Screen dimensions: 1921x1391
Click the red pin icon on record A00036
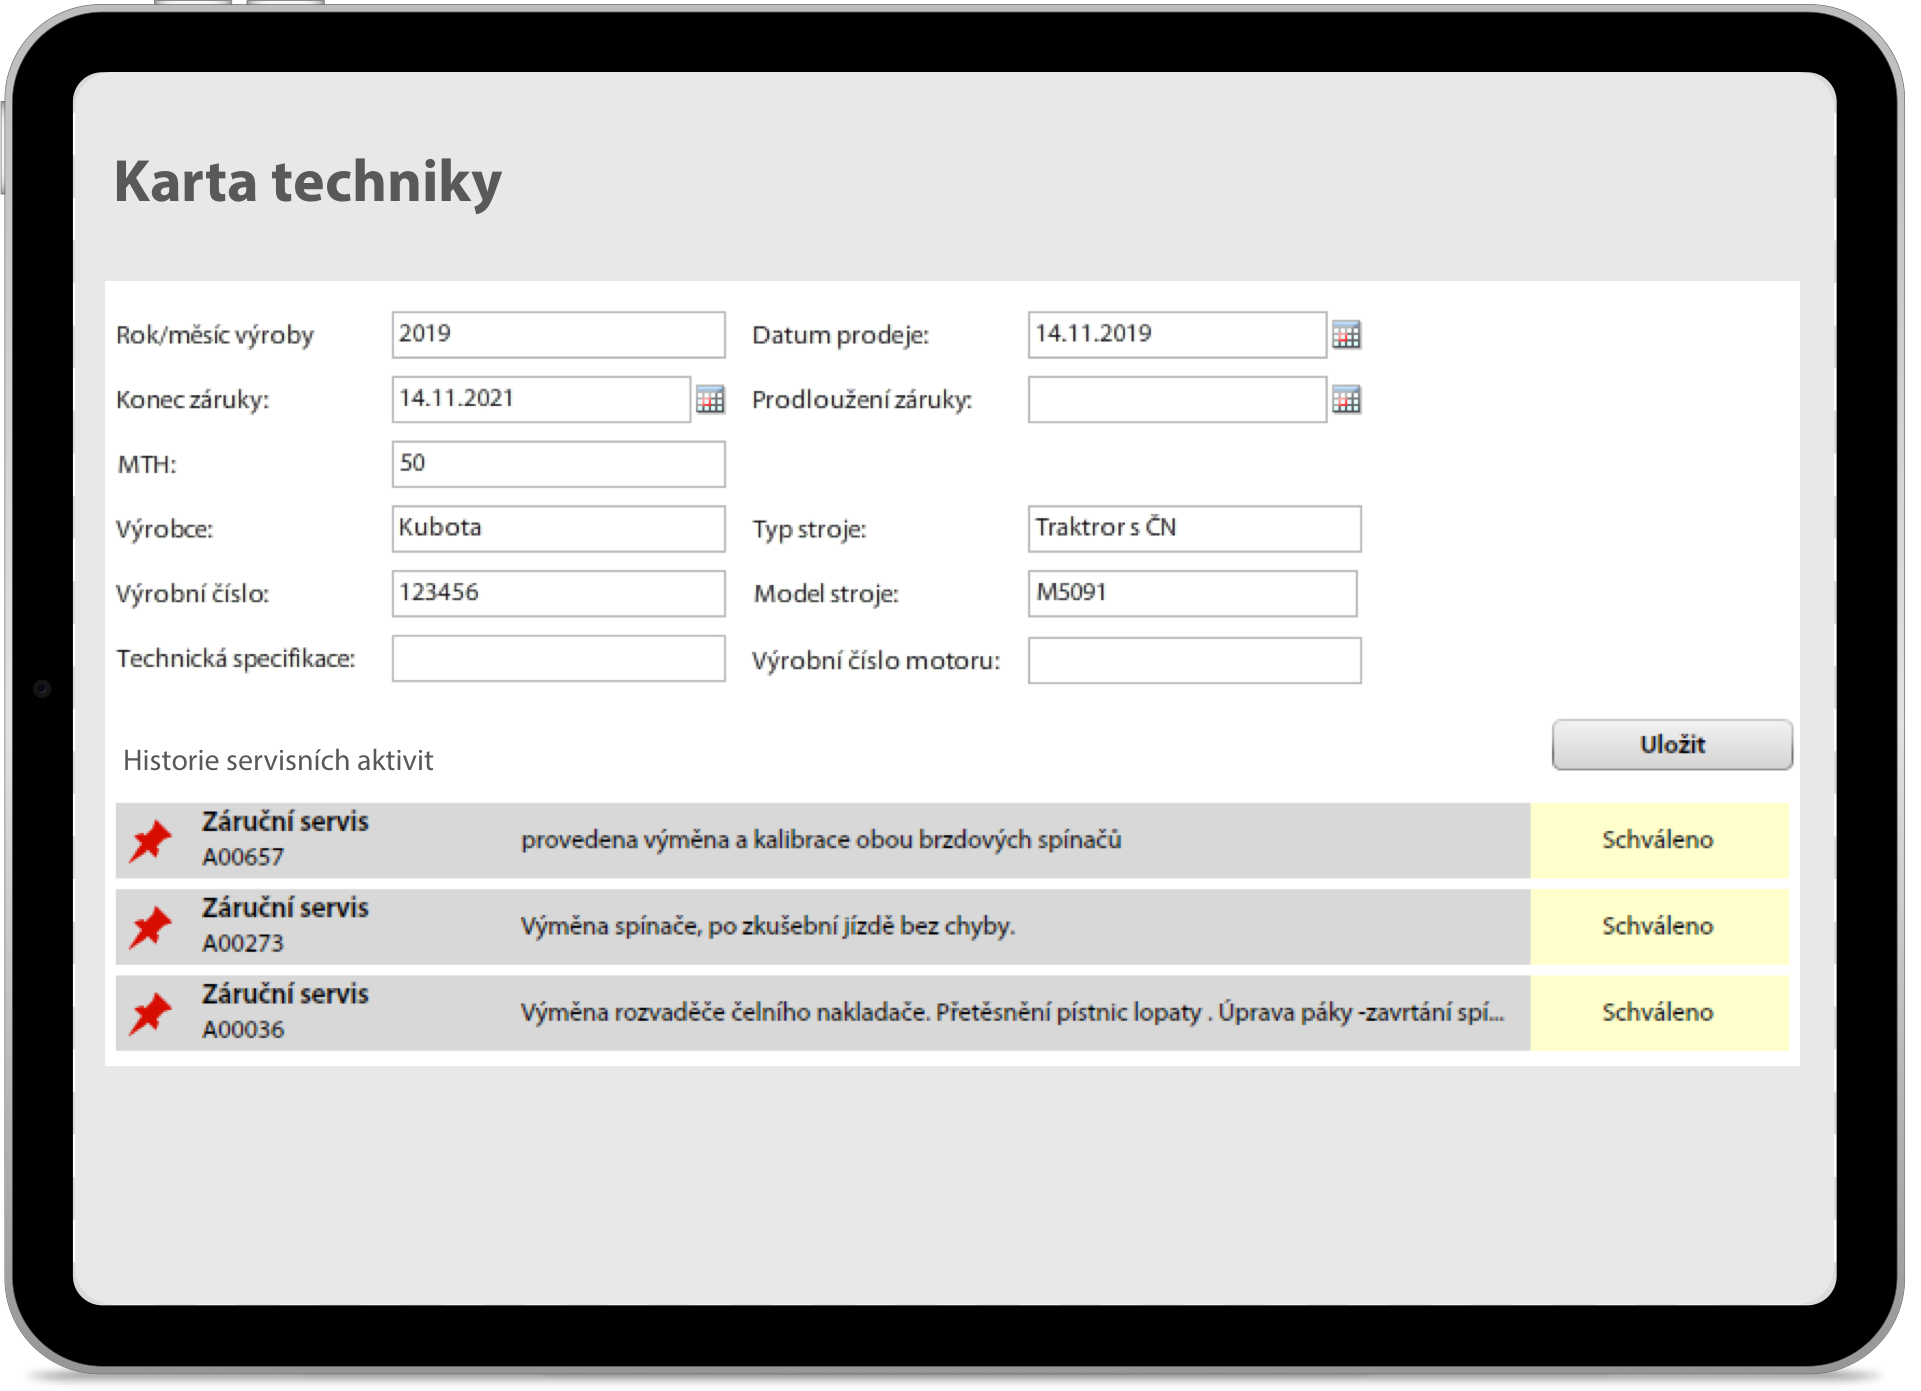tap(148, 1013)
